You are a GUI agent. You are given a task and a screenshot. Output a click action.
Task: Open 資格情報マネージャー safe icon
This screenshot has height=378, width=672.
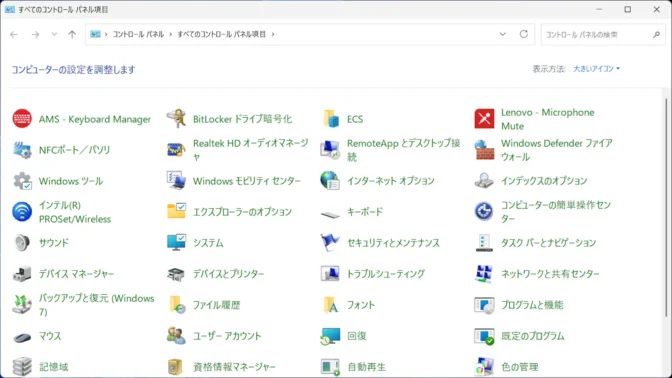(175, 367)
